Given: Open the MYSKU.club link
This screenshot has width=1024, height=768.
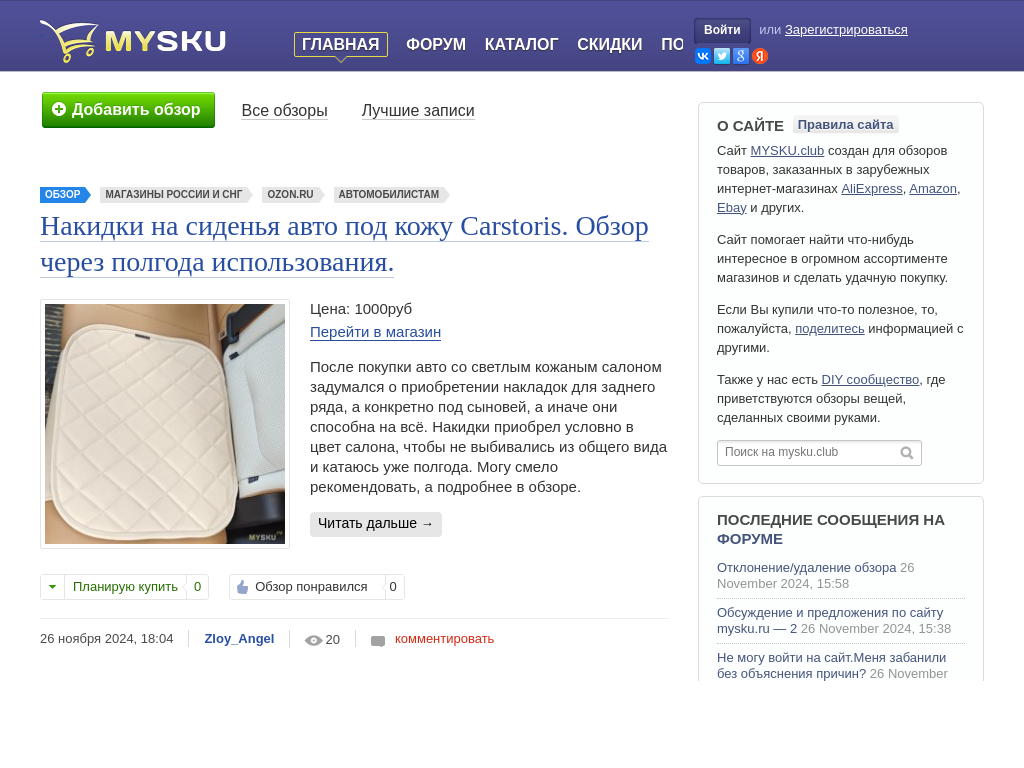Looking at the screenshot, I should (787, 151).
